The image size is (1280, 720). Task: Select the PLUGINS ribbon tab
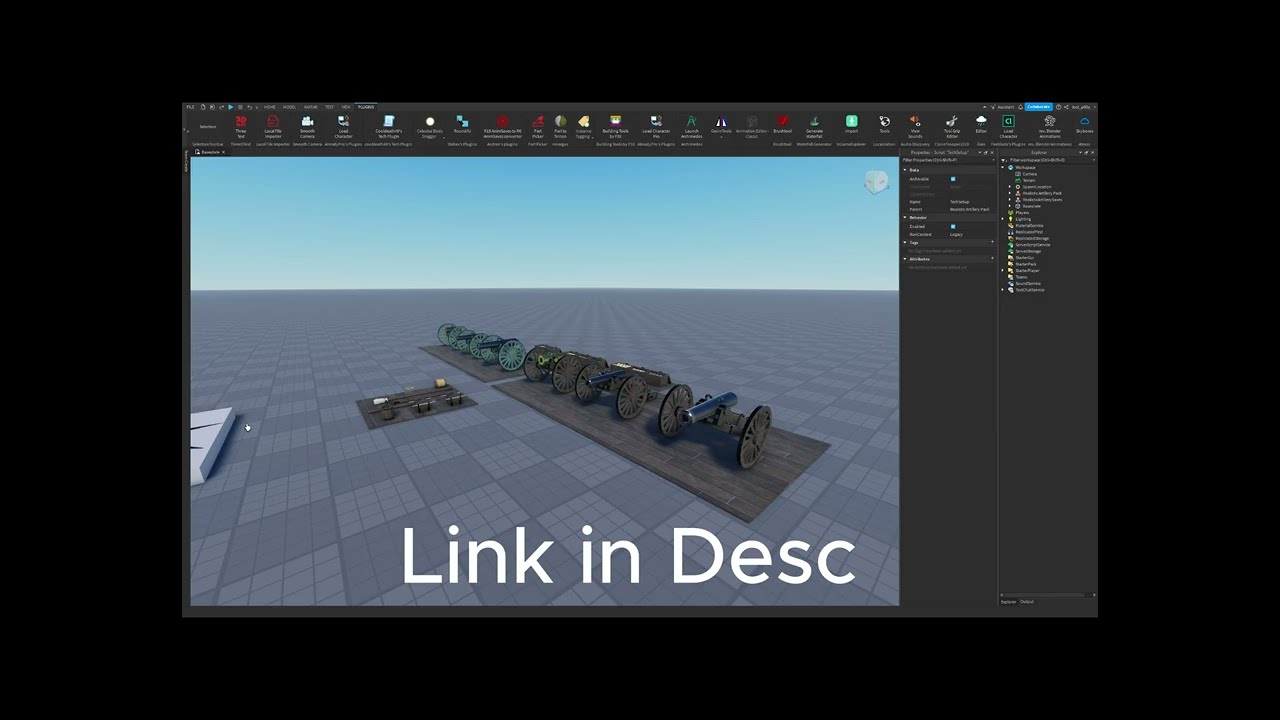coord(366,107)
